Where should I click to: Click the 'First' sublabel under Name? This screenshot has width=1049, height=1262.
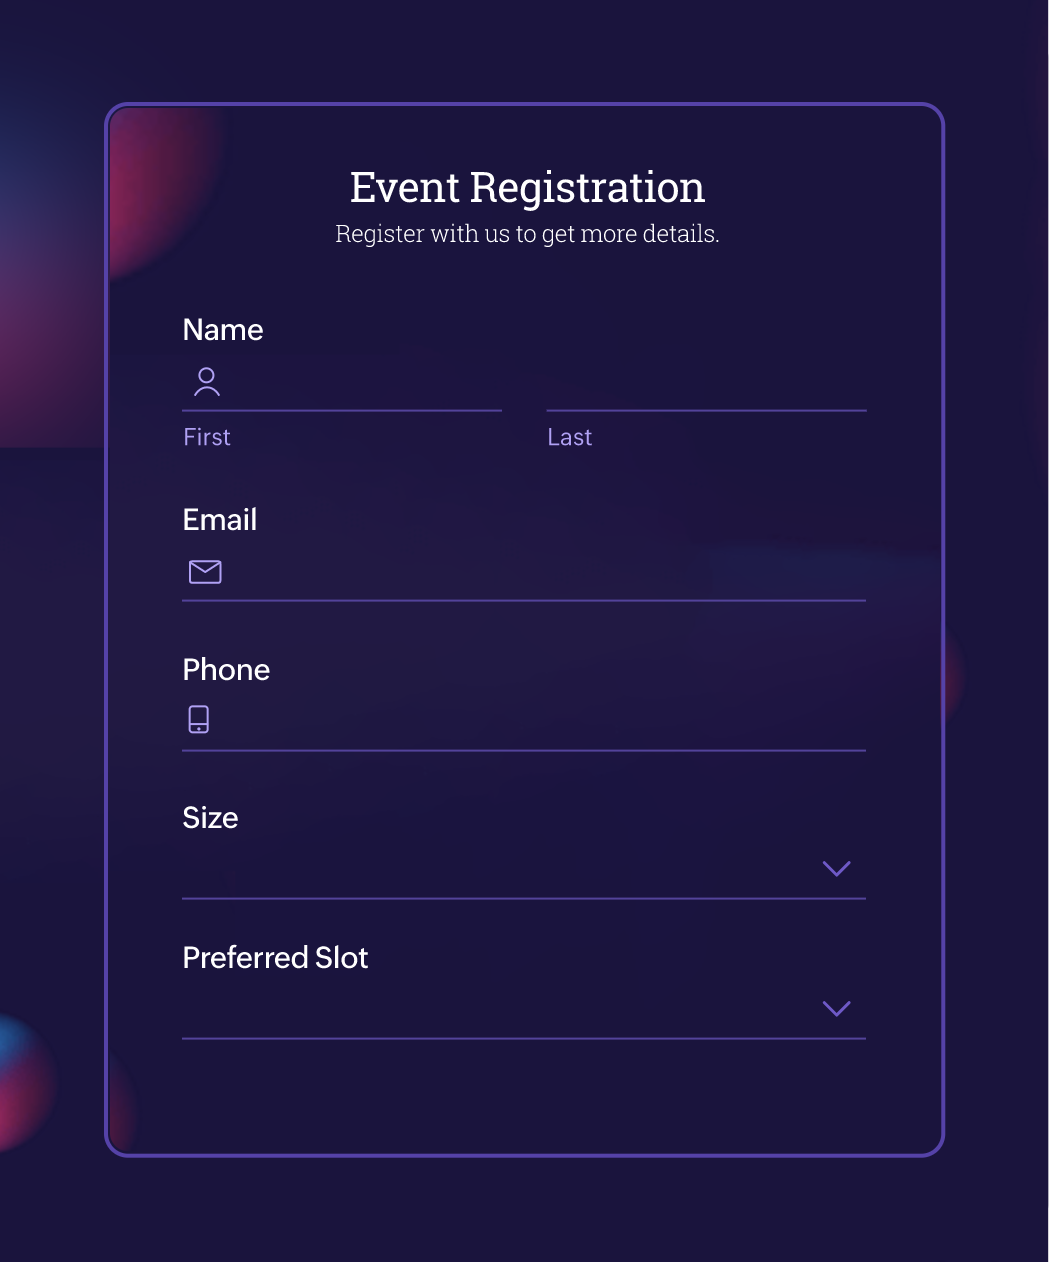pos(207,437)
